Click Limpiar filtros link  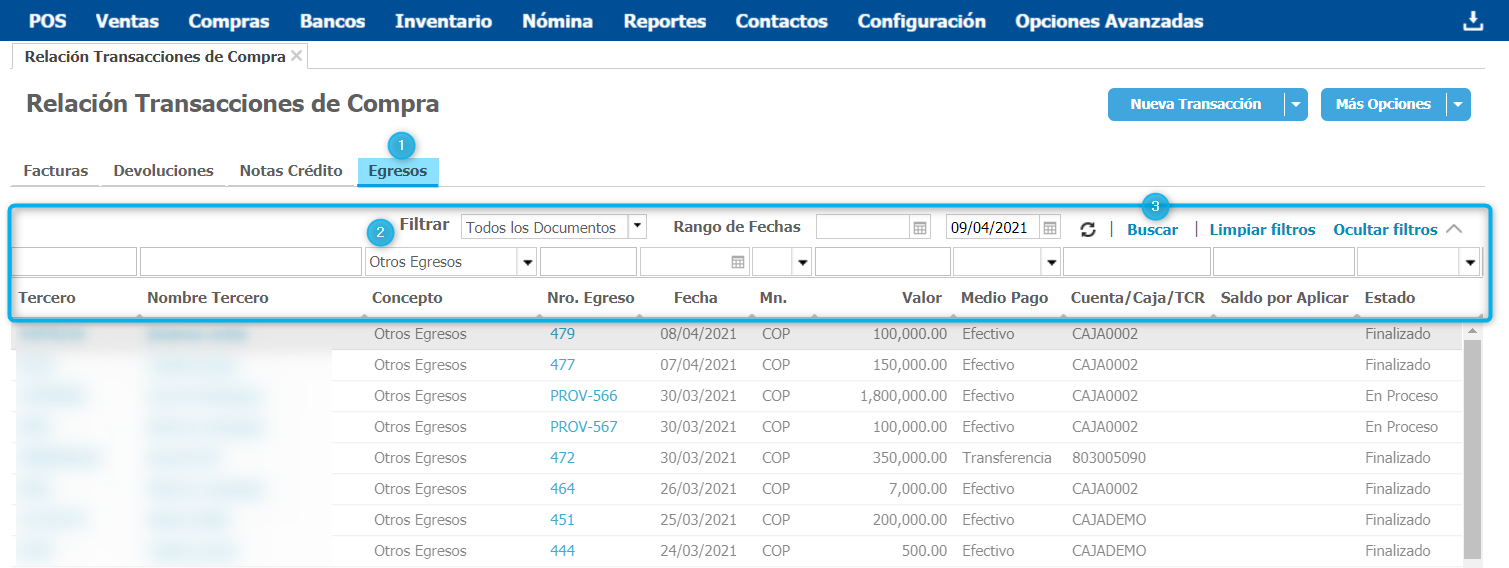click(x=1262, y=229)
